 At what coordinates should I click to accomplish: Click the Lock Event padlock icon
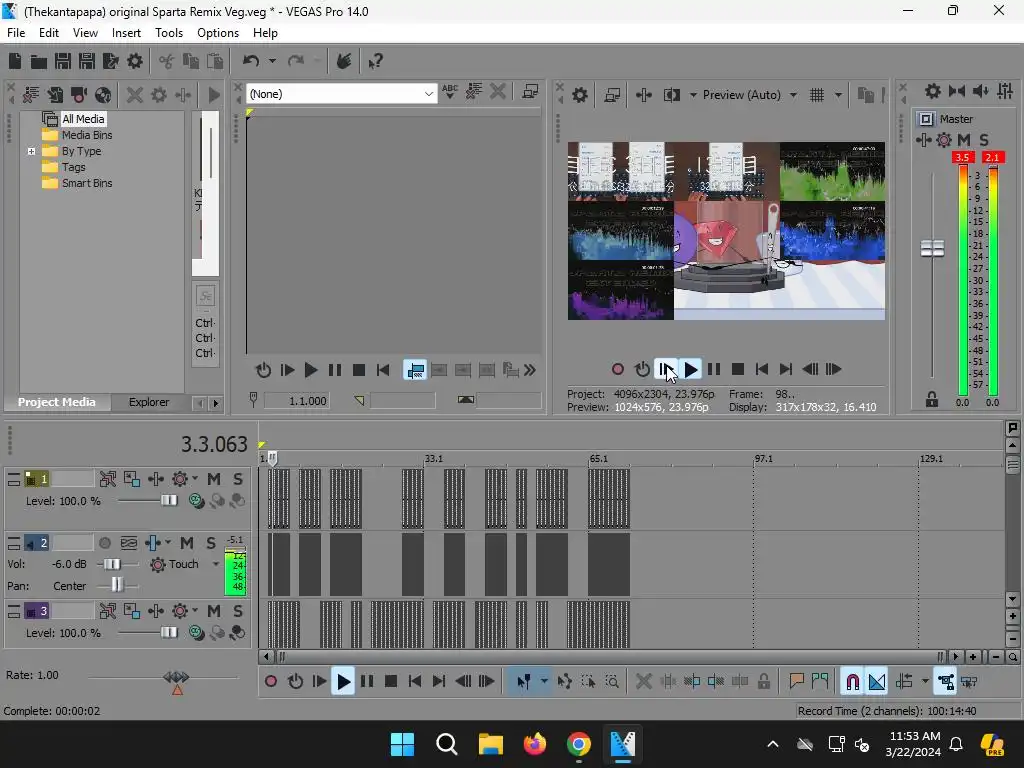tap(763, 682)
